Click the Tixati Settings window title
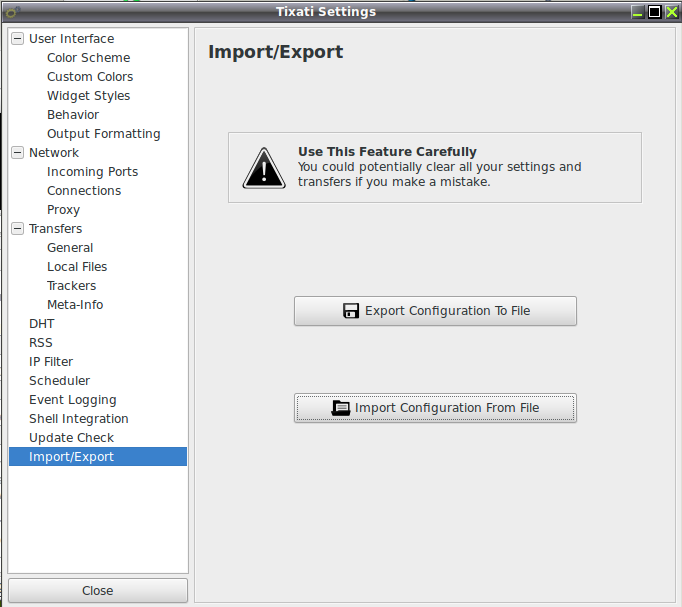 tap(326, 12)
